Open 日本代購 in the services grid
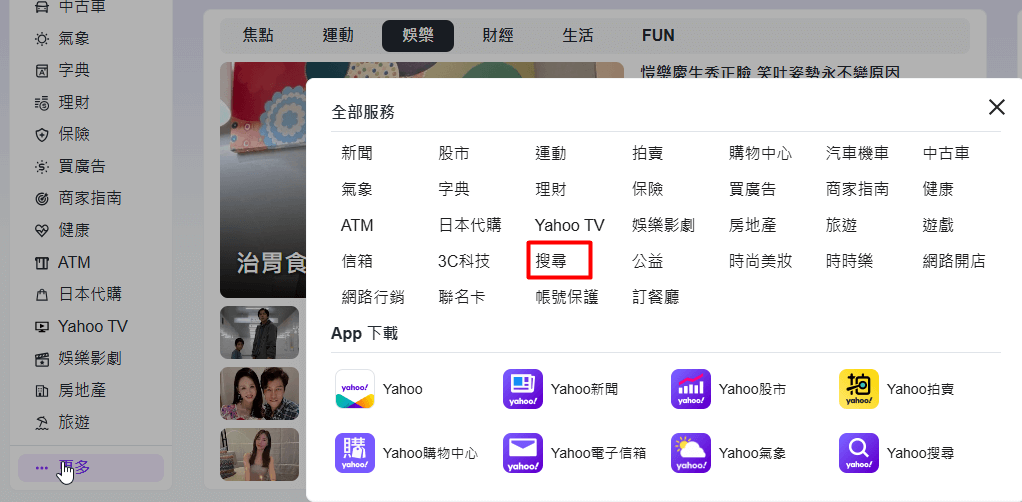 pyautogui.click(x=470, y=226)
